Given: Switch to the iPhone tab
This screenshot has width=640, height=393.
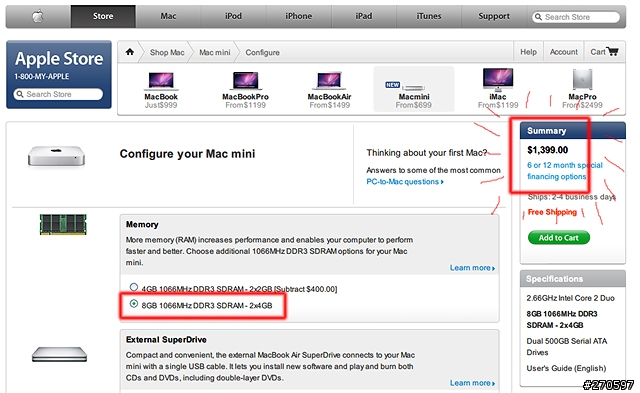Looking at the screenshot, I should (x=298, y=16).
